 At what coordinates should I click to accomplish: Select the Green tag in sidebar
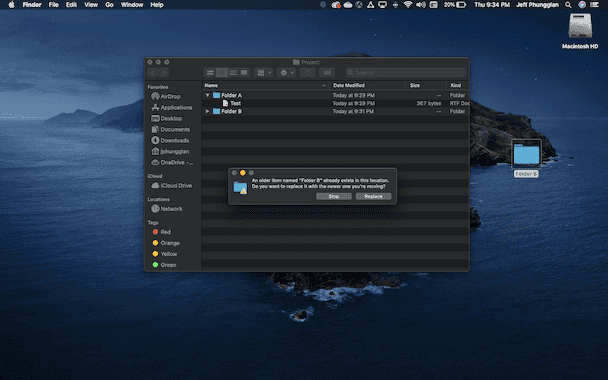pyautogui.click(x=164, y=265)
